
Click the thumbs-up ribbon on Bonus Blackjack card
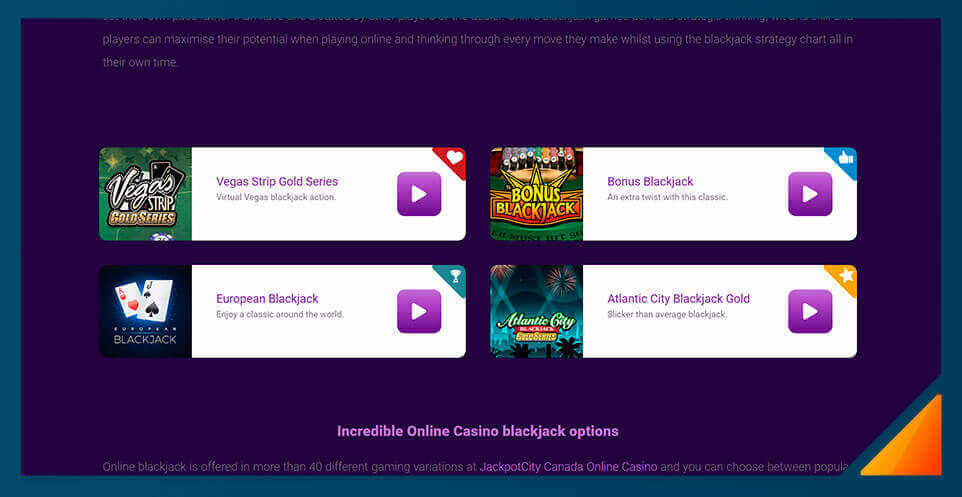coord(844,160)
